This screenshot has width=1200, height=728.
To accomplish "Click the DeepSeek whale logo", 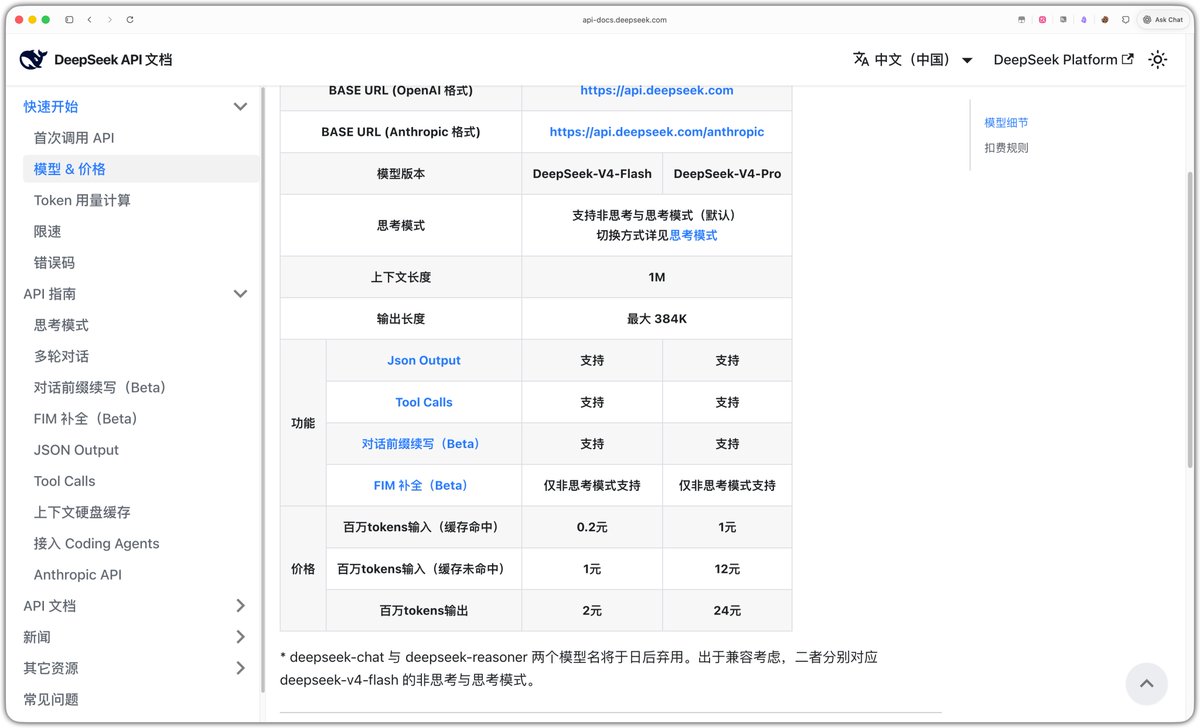I will 33,60.
